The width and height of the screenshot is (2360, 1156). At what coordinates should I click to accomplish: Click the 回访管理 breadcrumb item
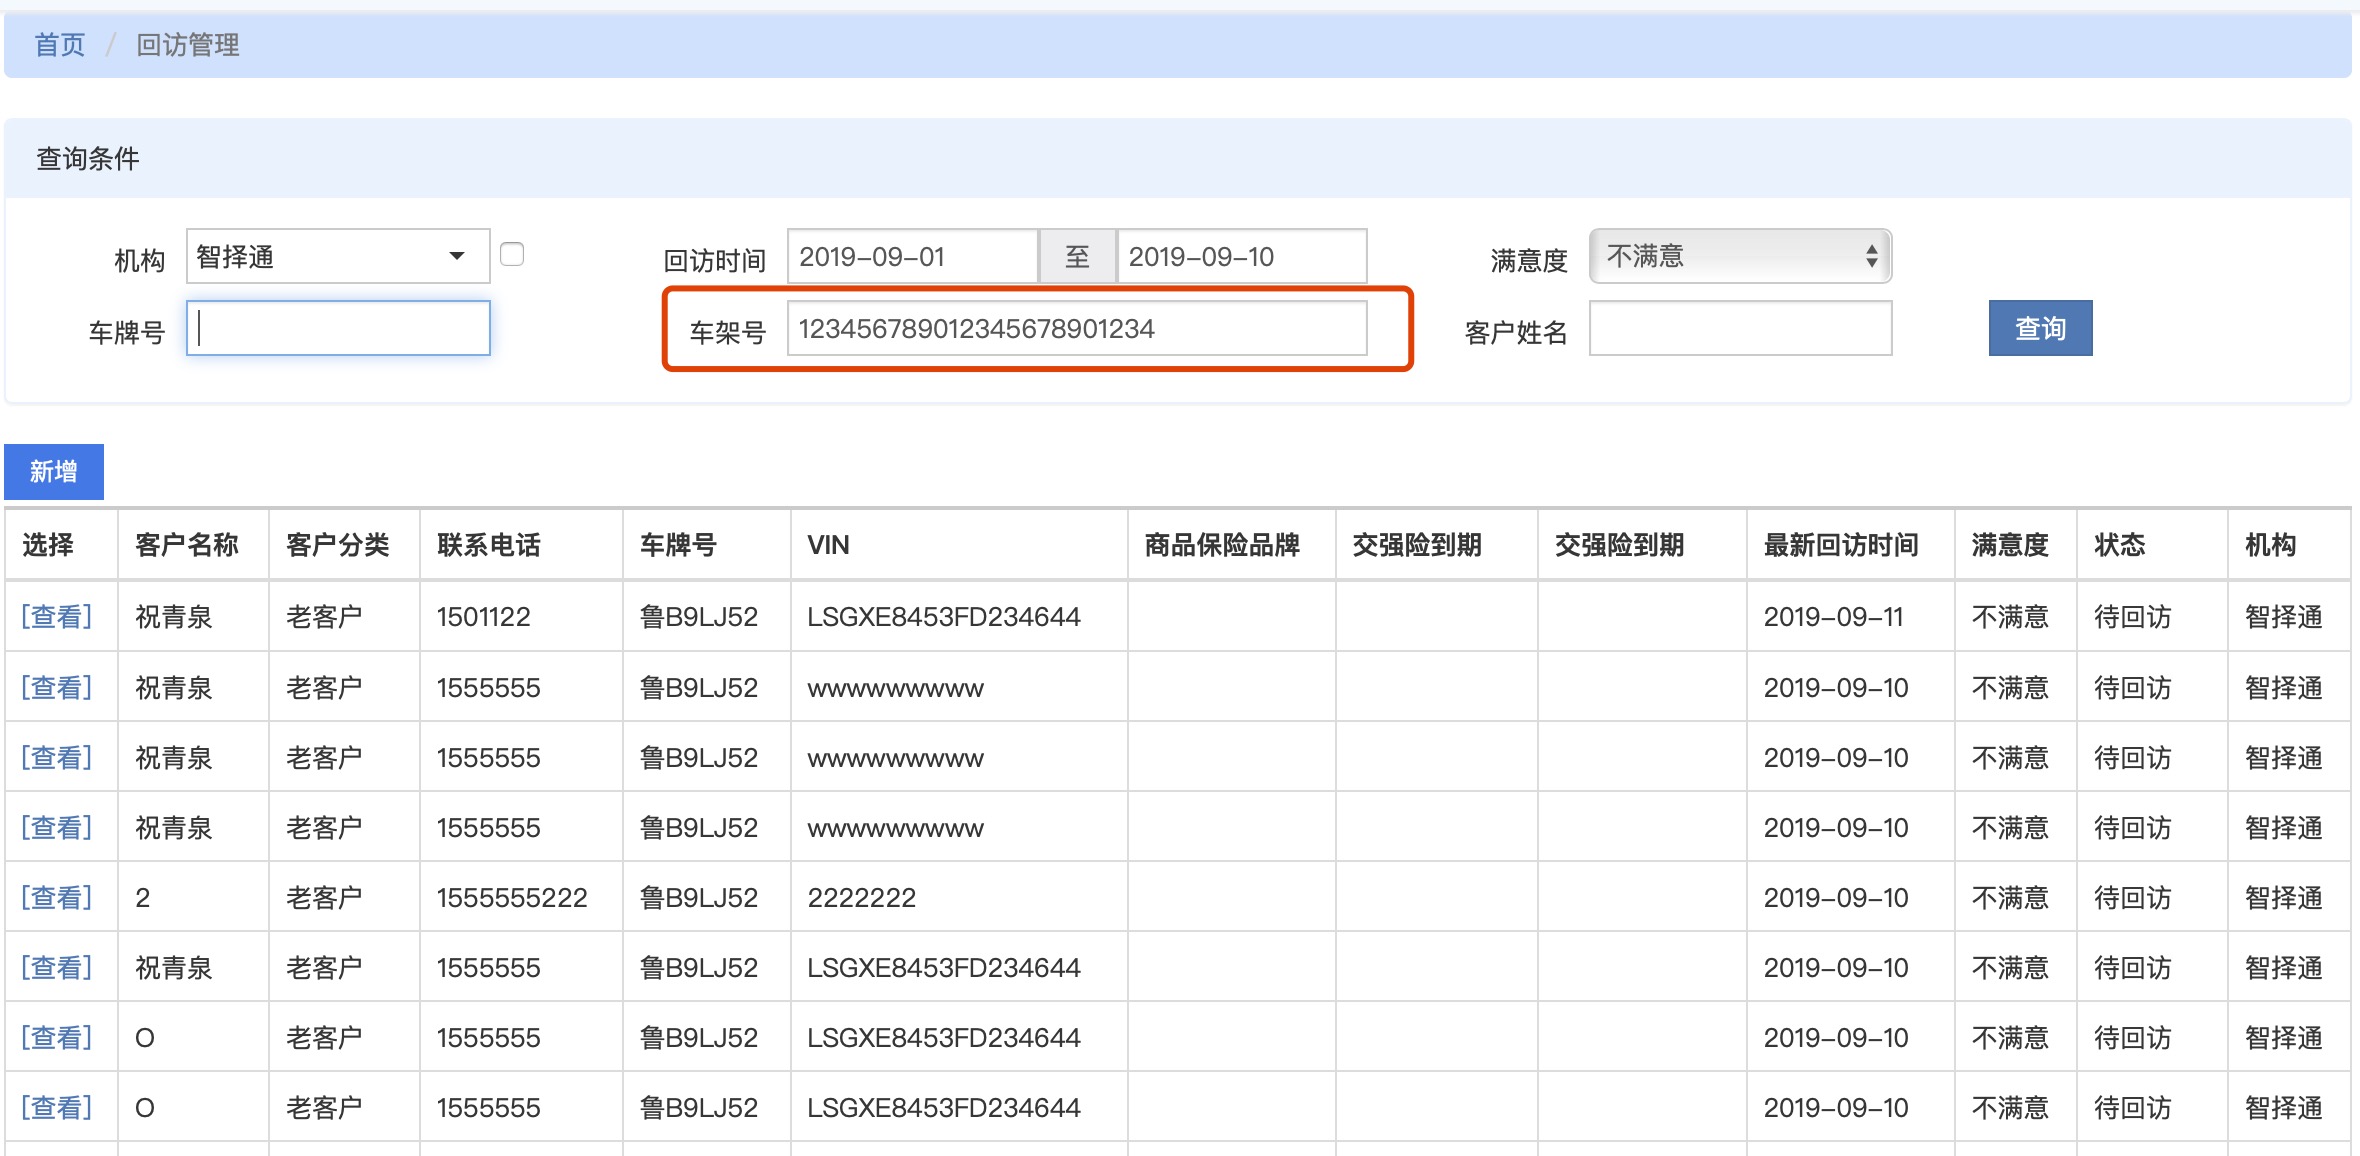(x=188, y=45)
